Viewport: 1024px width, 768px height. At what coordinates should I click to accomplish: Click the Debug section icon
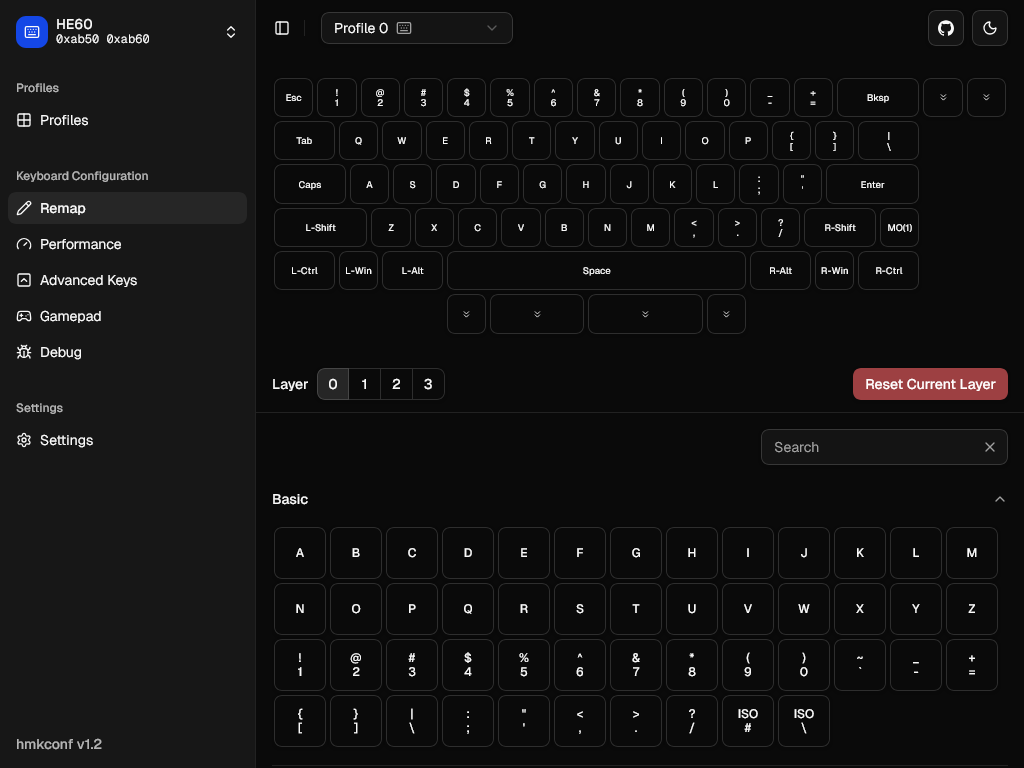(24, 352)
